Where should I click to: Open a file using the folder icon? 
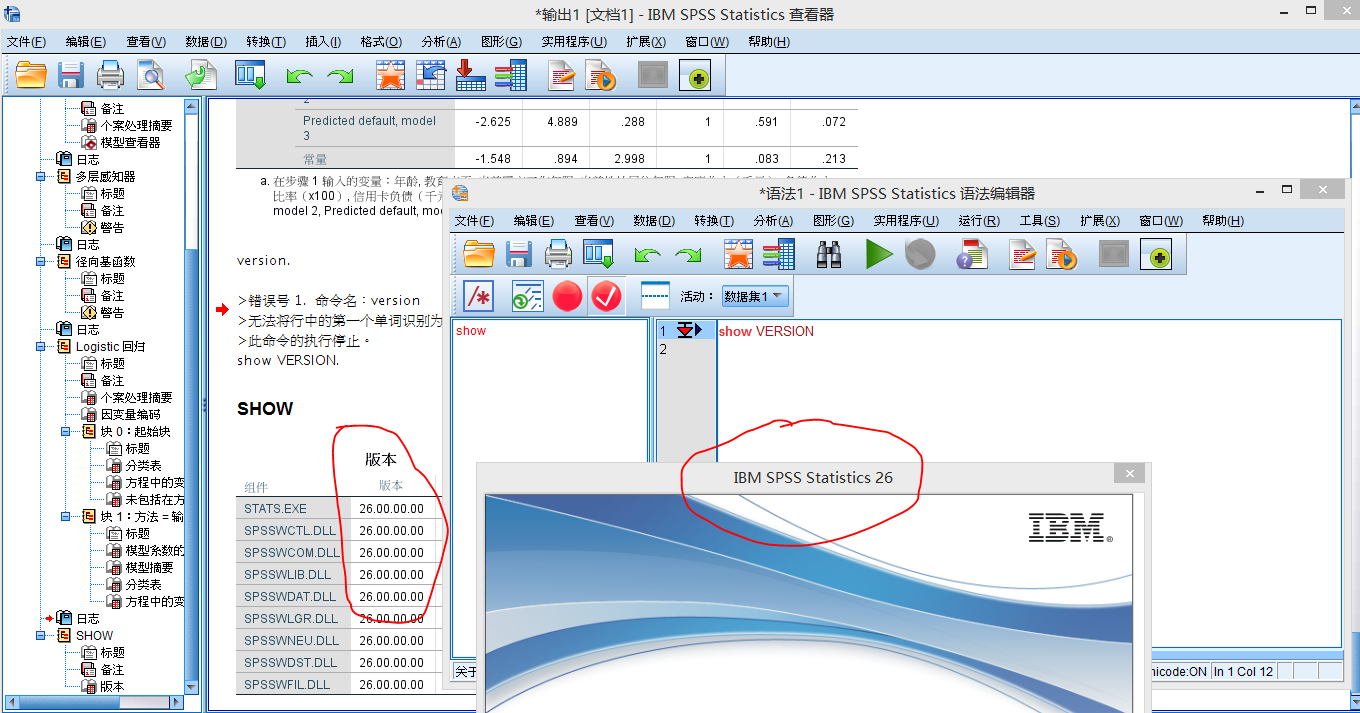pos(478,253)
